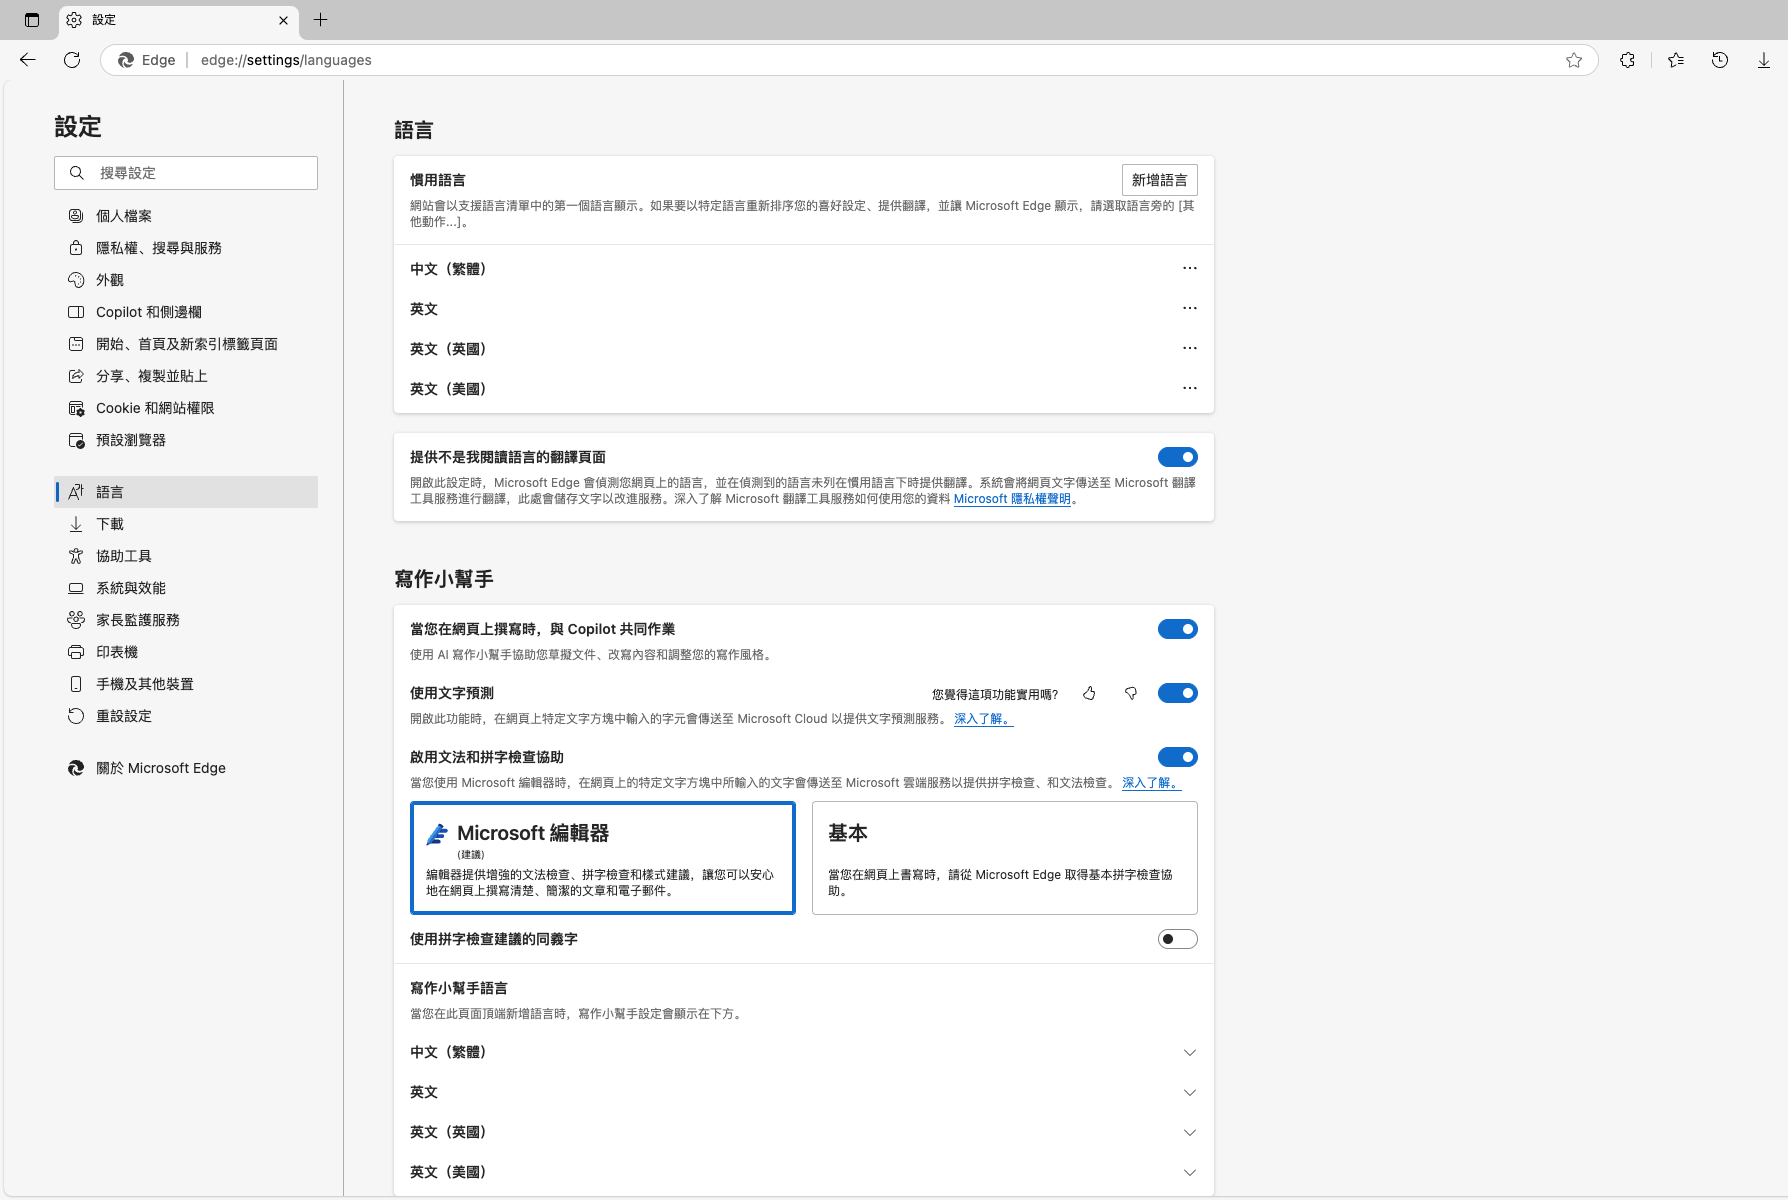This screenshot has height=1200, width=1788.
Task: Open more actions for 英文（英國）
Action: [1190, 348]
